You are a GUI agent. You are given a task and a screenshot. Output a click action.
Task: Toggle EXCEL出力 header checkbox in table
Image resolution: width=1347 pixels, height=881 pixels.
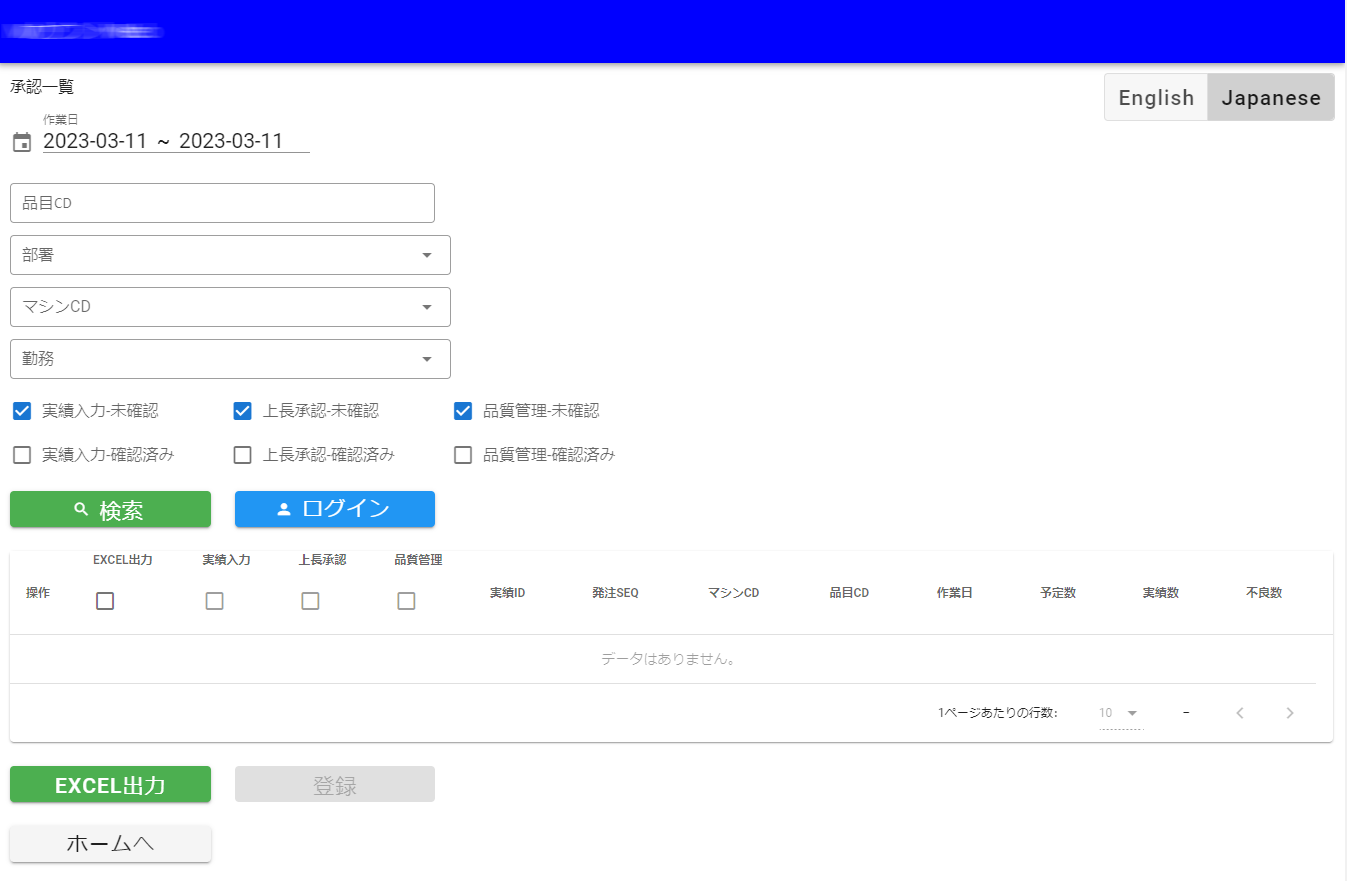105,601
